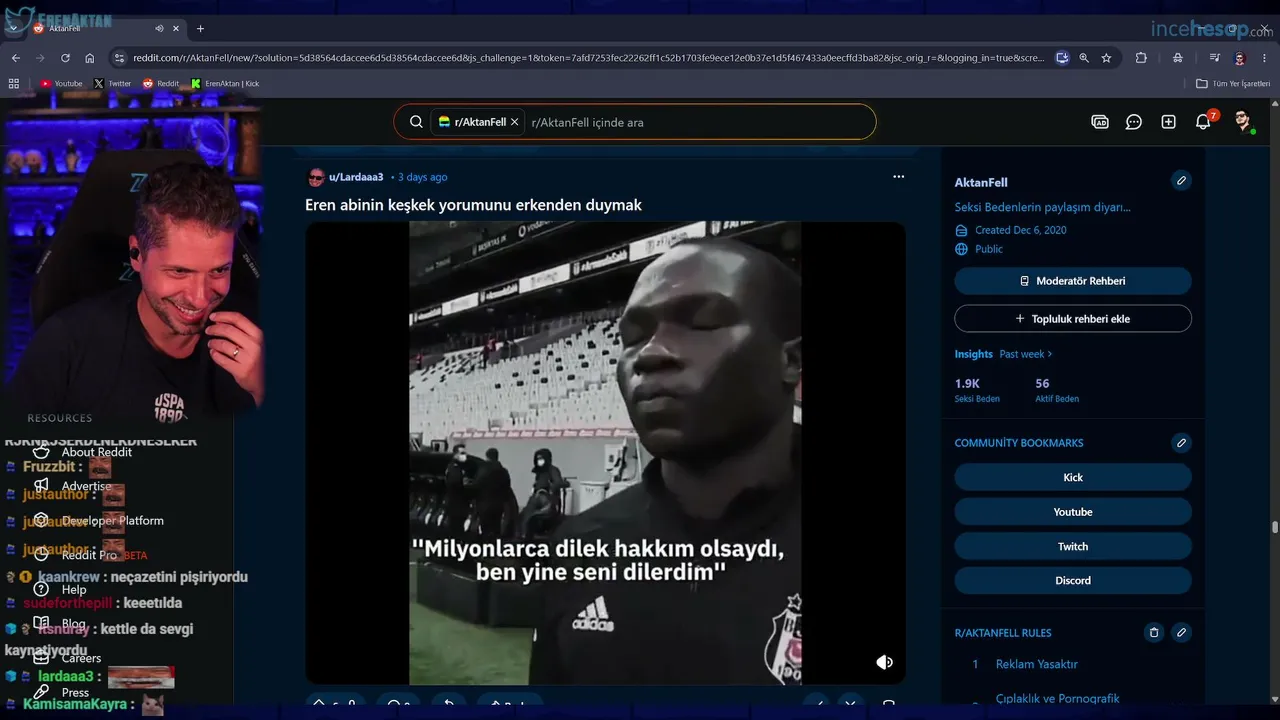Click the '56 Aktif Beden' stat
The height and width of the screenshot is (720, 1280).
click(1056, 390)
